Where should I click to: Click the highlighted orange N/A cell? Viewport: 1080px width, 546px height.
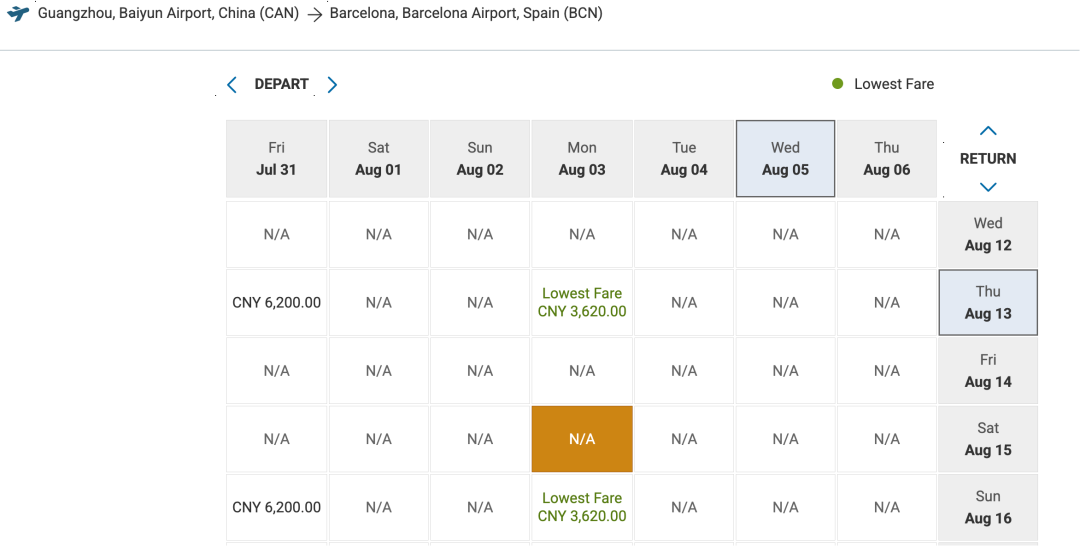pos(582,439)
